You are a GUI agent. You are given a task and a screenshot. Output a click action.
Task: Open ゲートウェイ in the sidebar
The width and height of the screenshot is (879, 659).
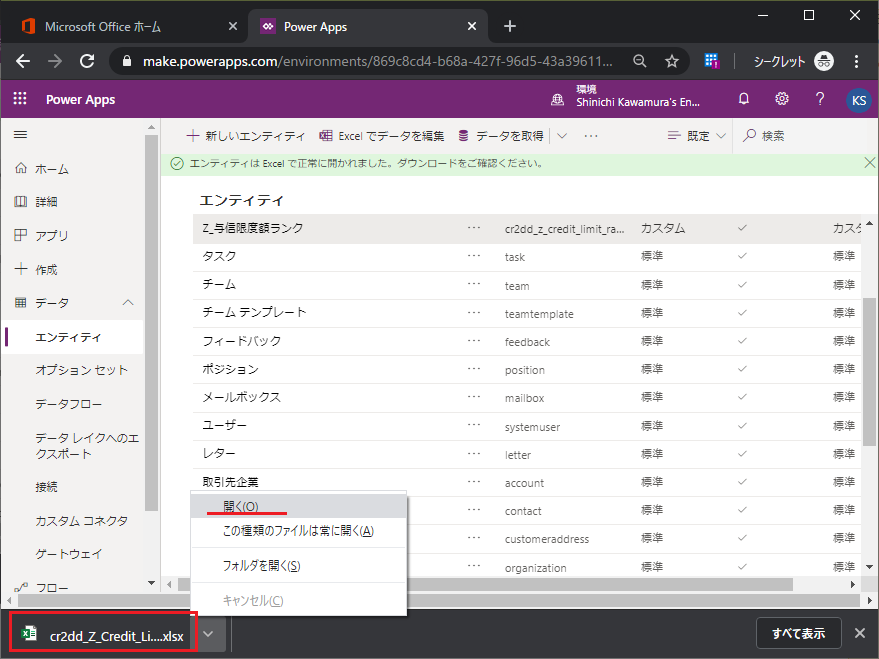(x=68, y=554)
